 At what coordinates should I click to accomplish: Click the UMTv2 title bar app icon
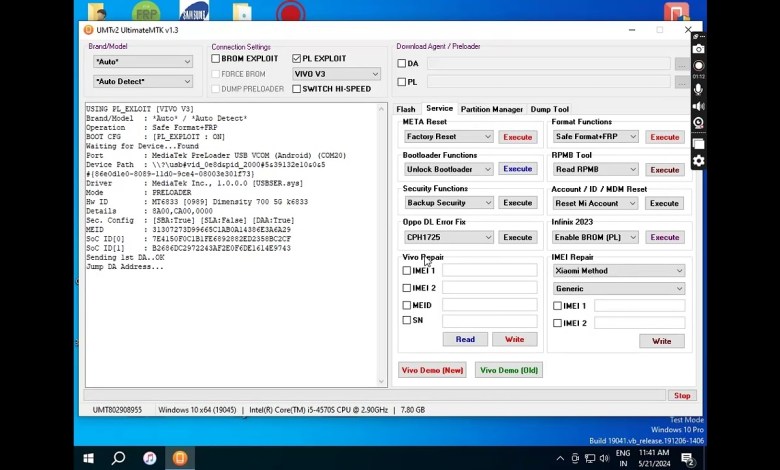88,30
